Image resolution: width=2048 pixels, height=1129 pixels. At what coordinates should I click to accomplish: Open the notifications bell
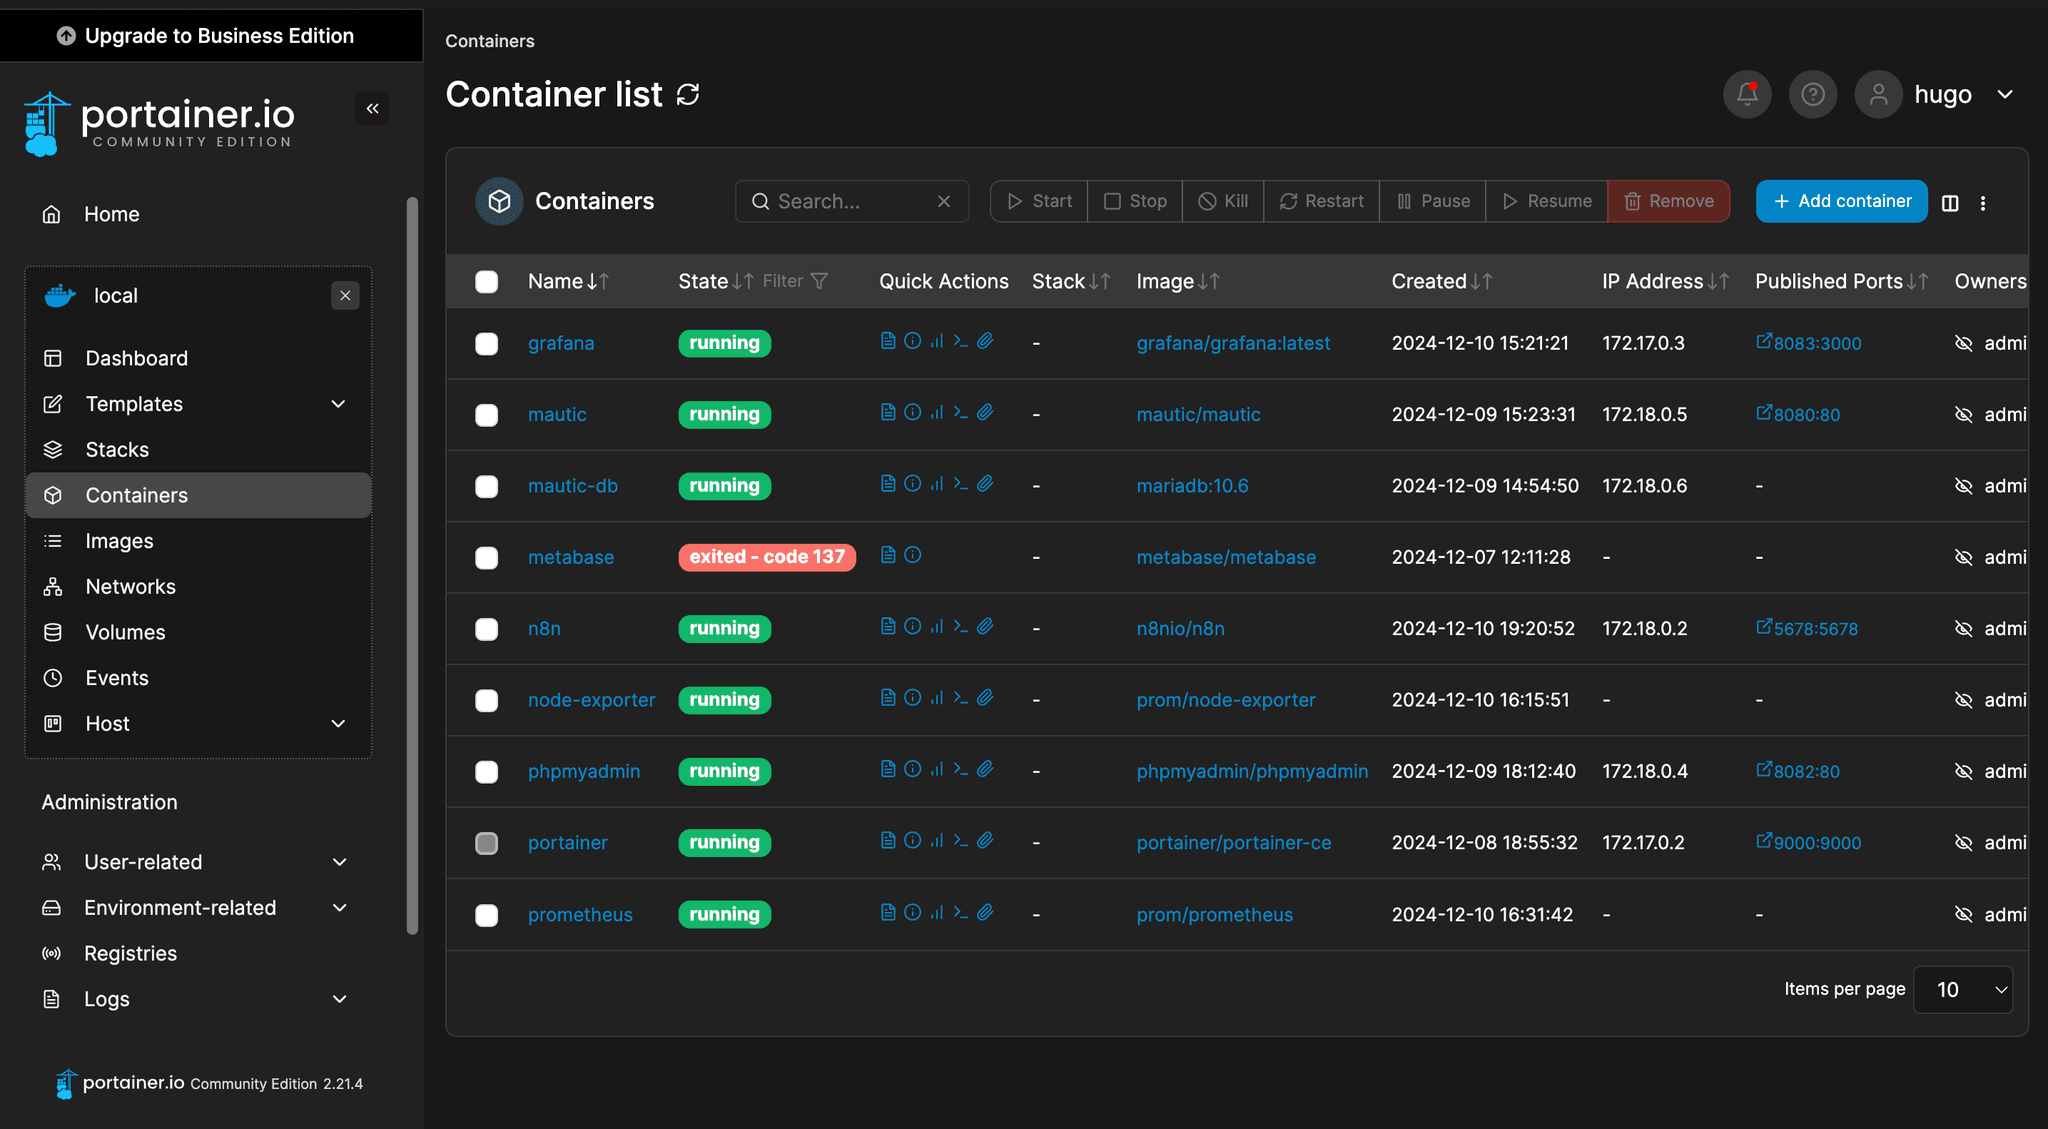(x=1747, y=94)
